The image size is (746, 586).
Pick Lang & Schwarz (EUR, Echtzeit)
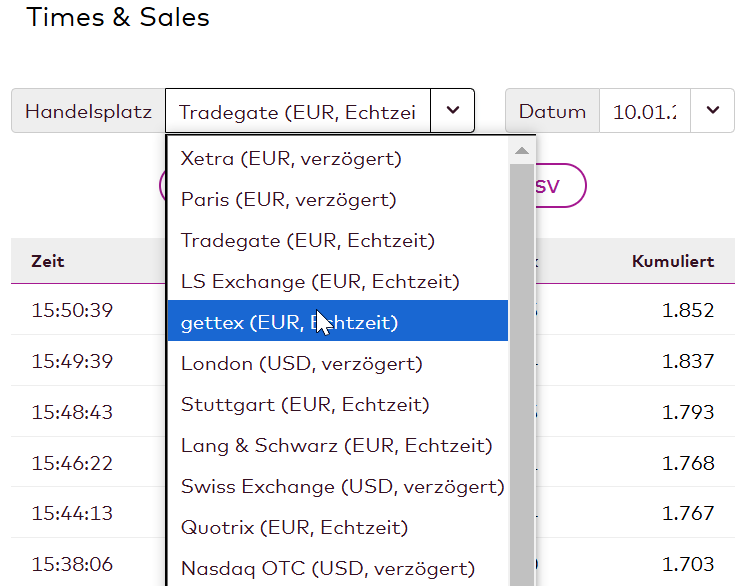tap(338, 445)
